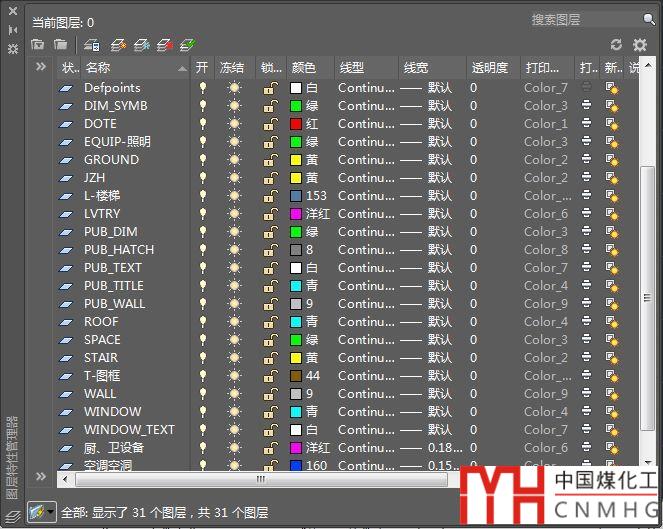Open the Layer States Manager icon

pos(91,44)
